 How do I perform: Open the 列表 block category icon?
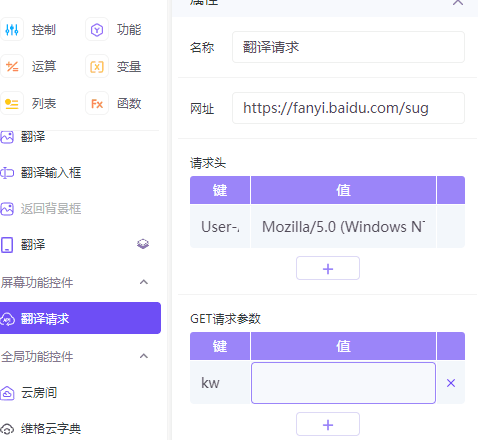12,103
